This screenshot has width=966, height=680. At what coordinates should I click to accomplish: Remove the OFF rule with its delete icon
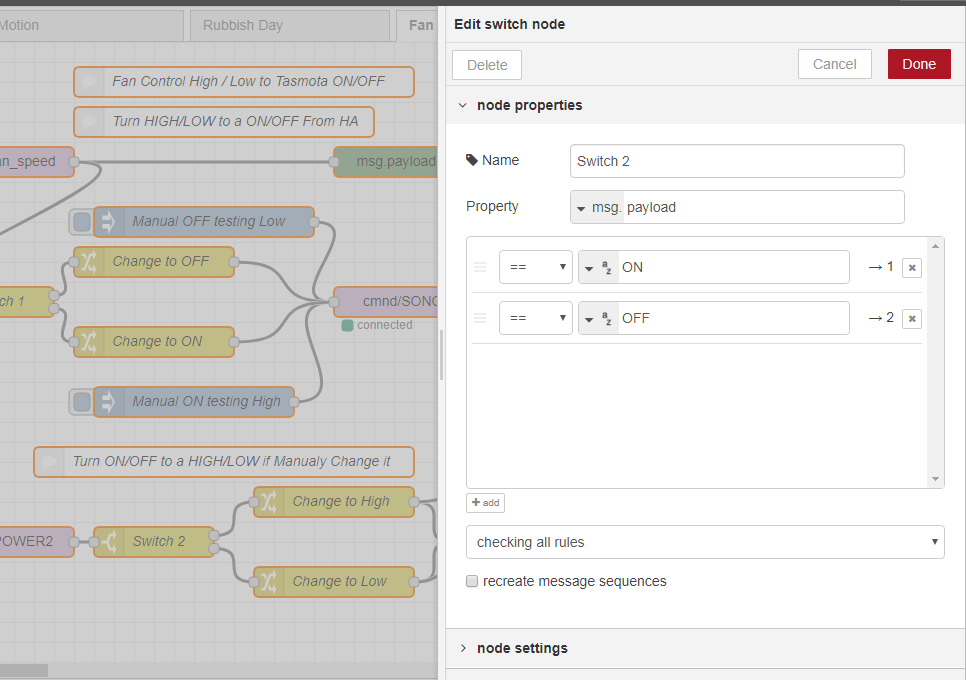[911, 318]
